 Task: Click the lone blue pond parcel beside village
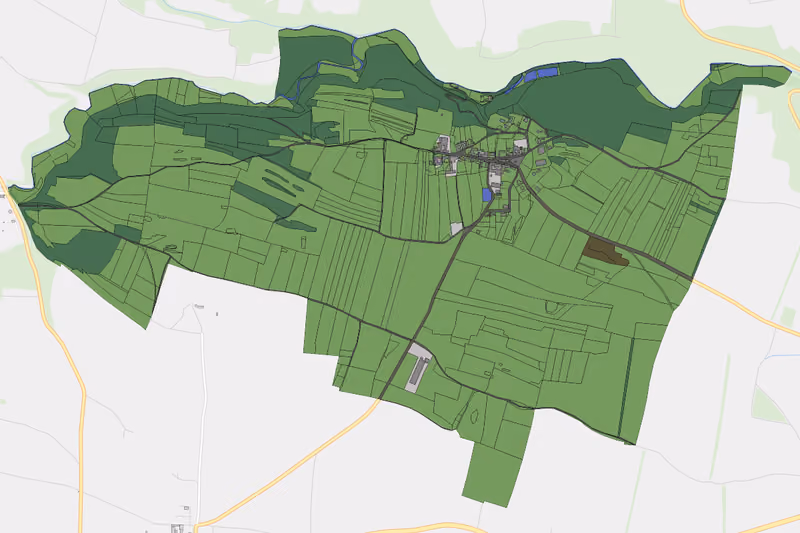[x=487, y=194]
